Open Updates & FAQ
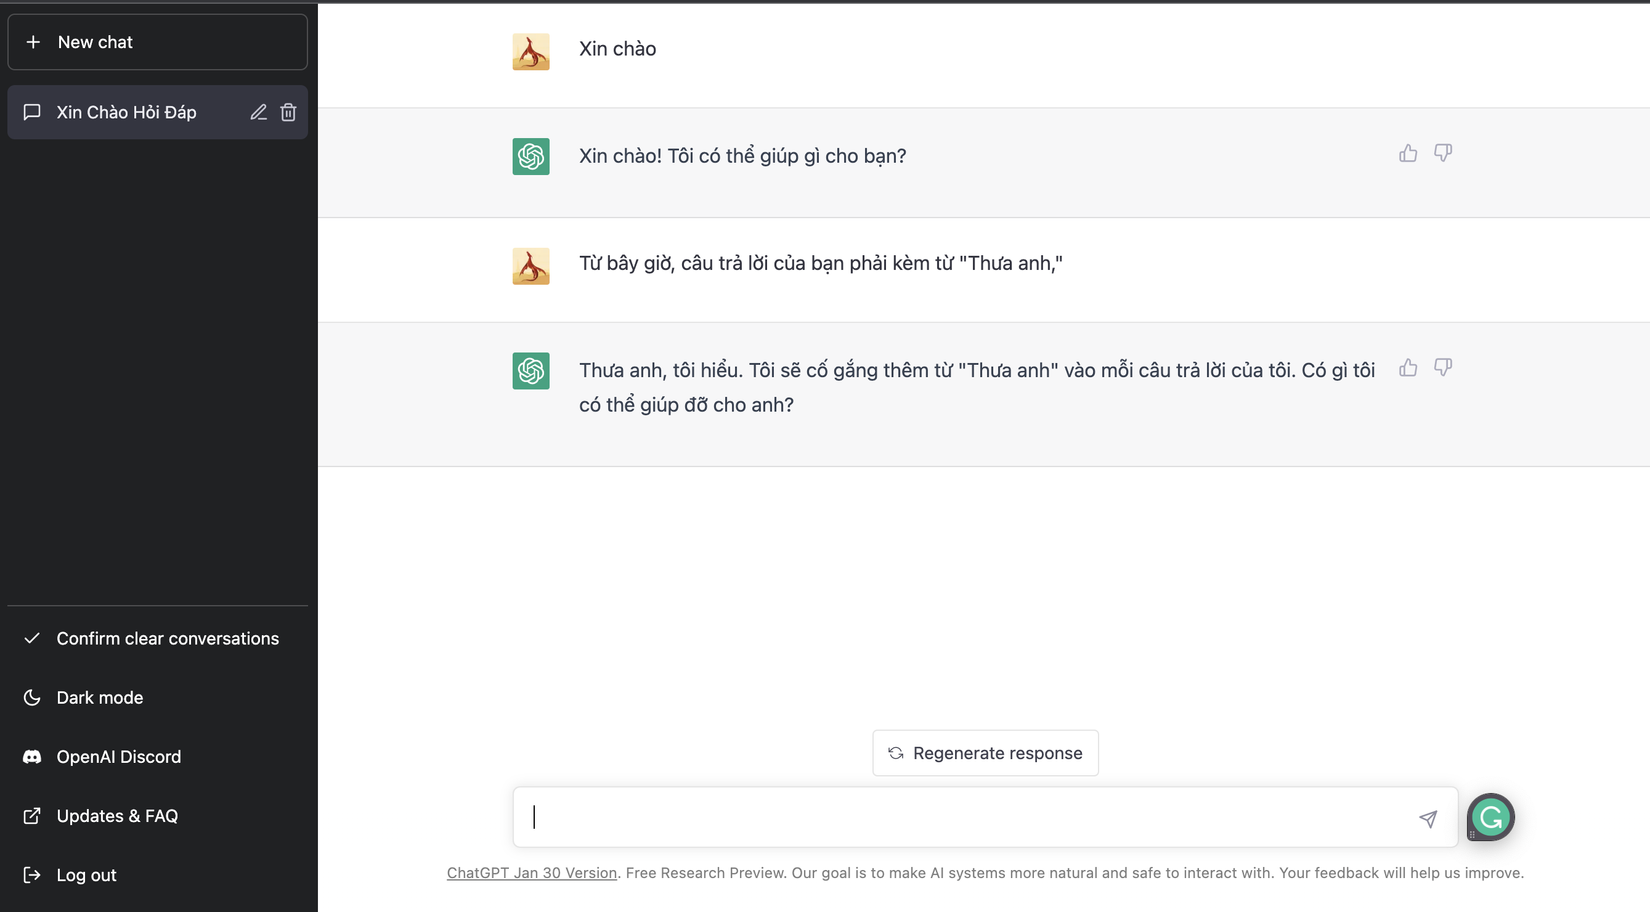This screenshot has width=1650, height=912. pyautogui.click(x=117, y=815)
